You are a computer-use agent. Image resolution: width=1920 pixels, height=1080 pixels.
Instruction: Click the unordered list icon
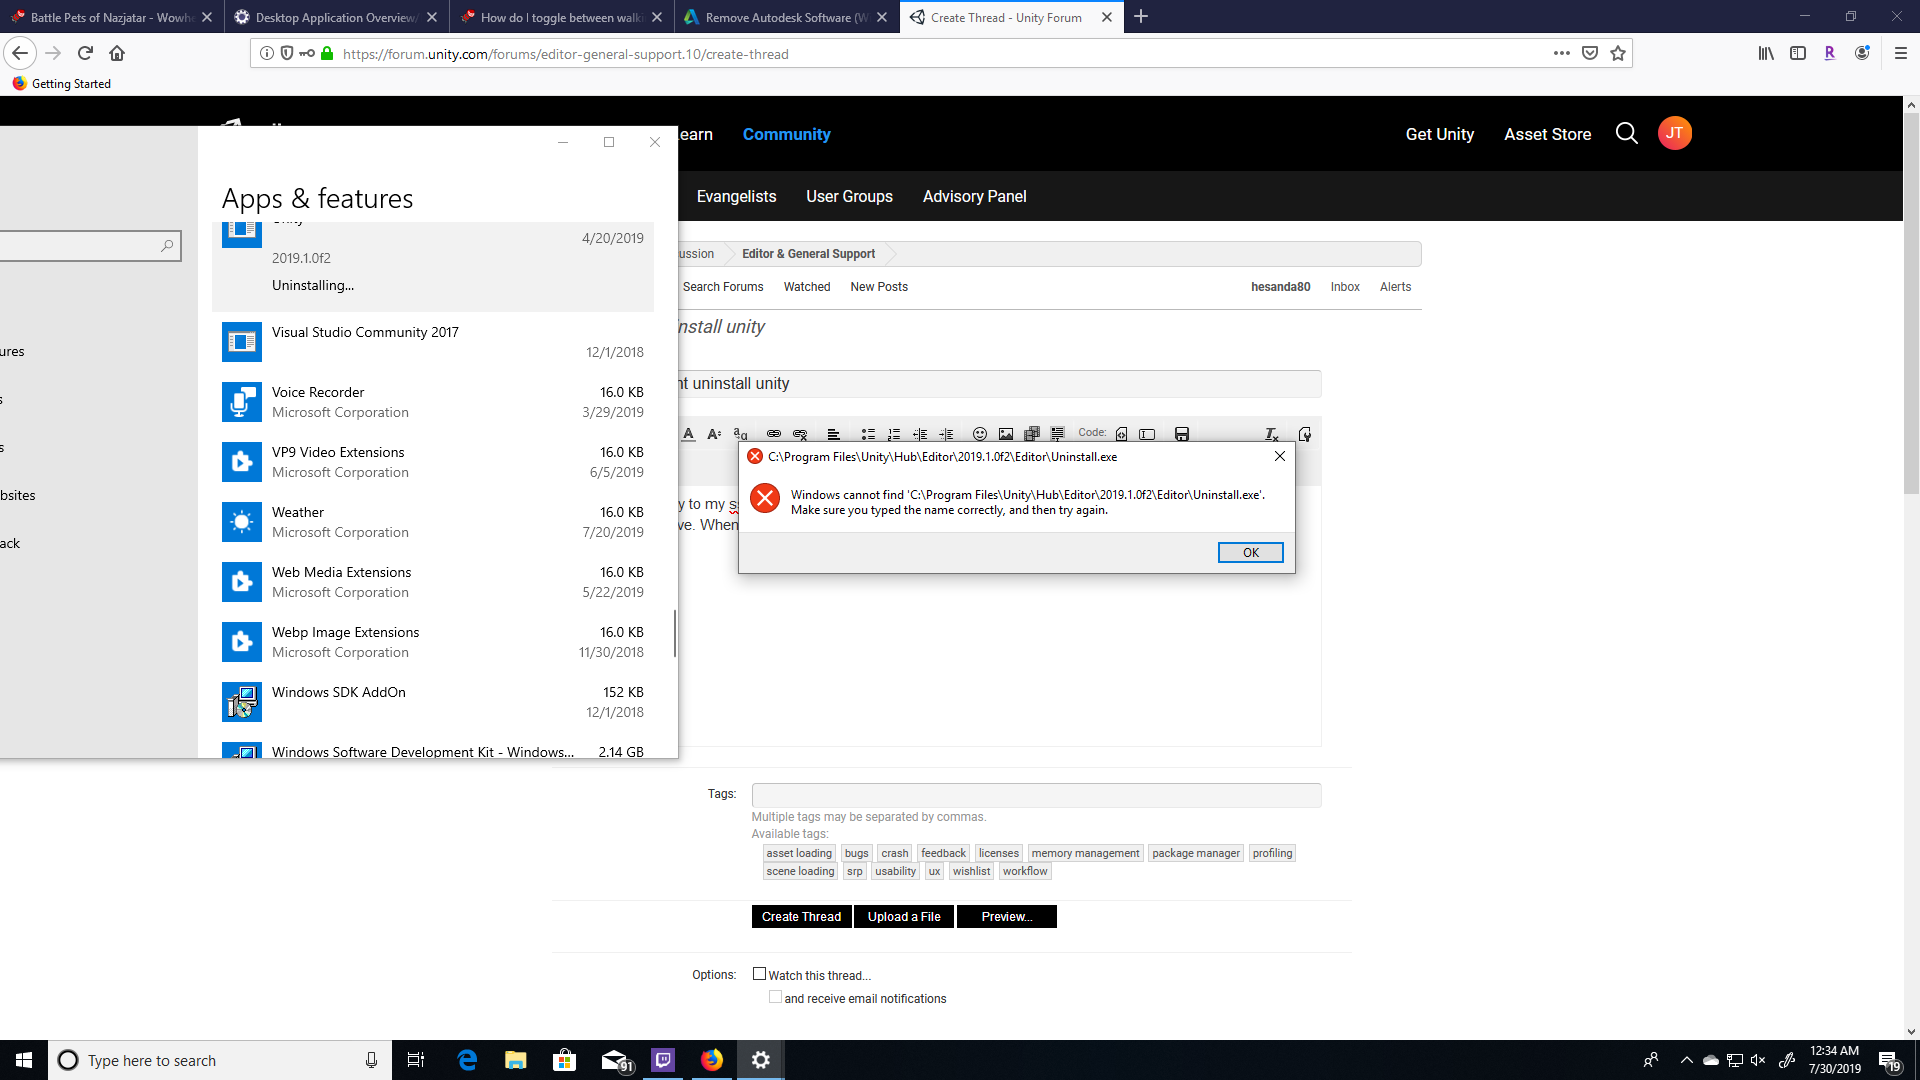tap(868, 434)
